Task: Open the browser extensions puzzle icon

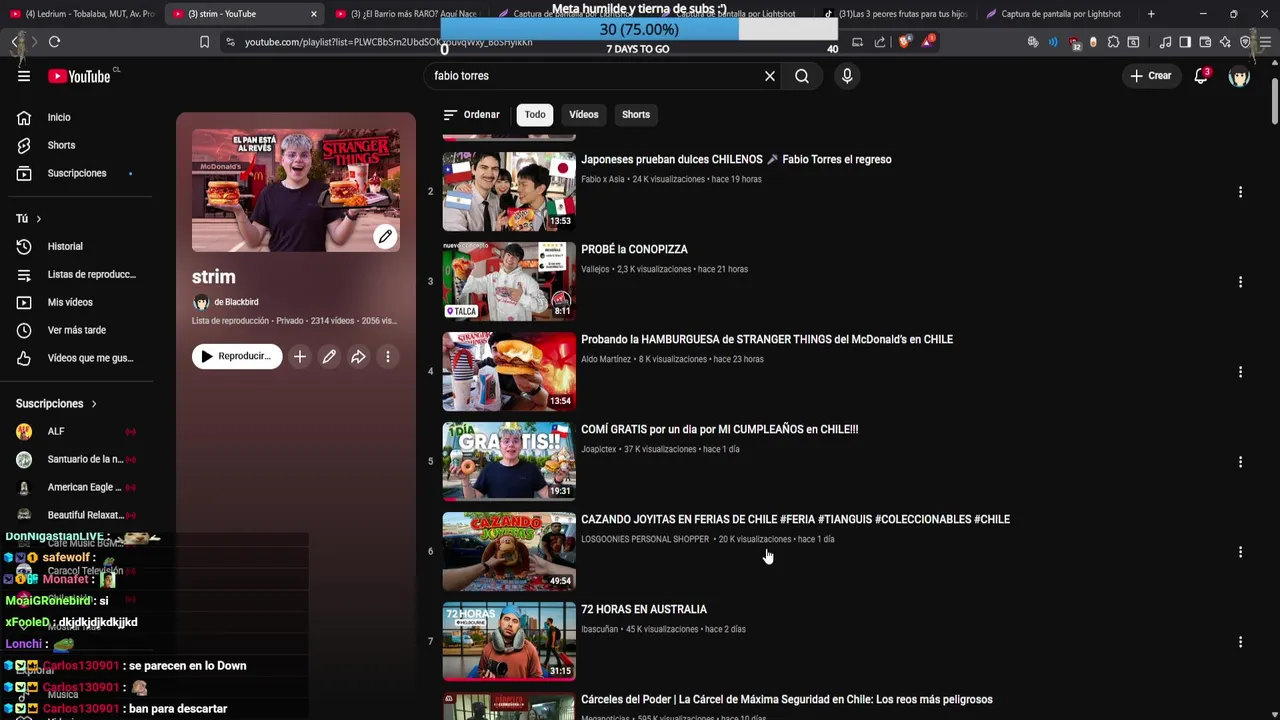Action: 1113,42
